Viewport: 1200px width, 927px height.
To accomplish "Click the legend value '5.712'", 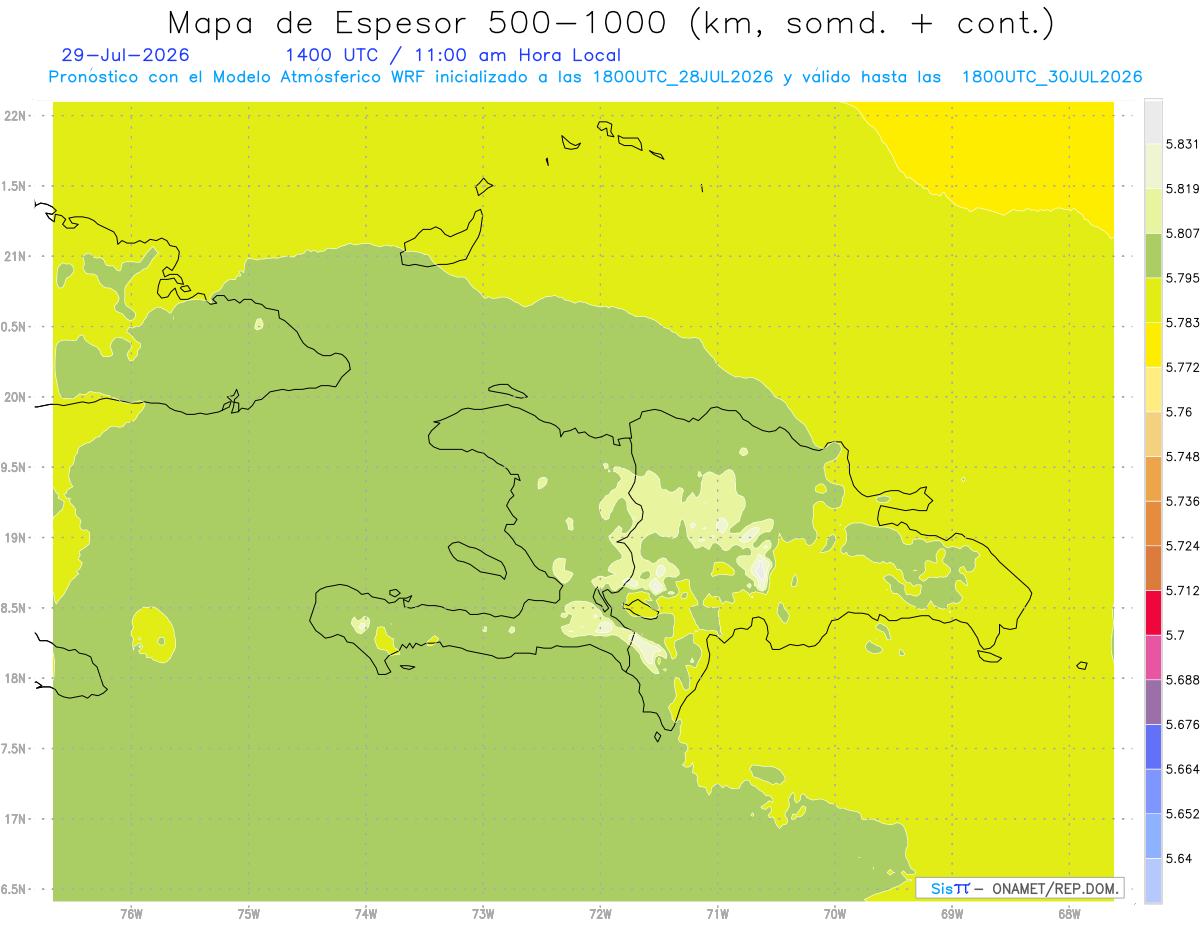I will pos(1182,590).
